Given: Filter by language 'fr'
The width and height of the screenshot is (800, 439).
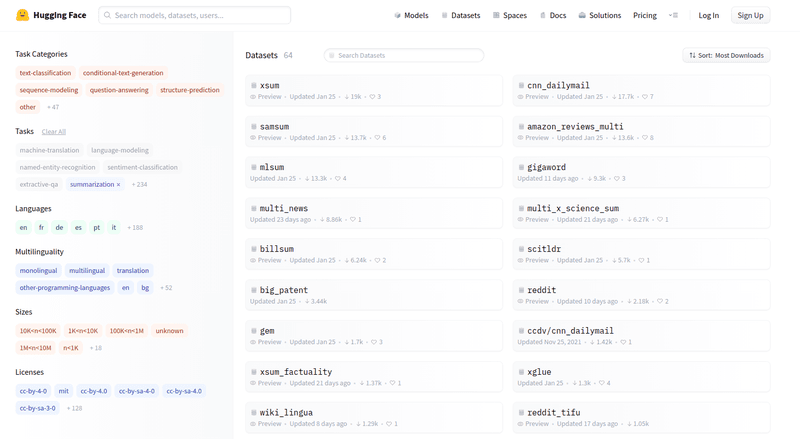Looking at the screenshot, I should tap(41, 228).
